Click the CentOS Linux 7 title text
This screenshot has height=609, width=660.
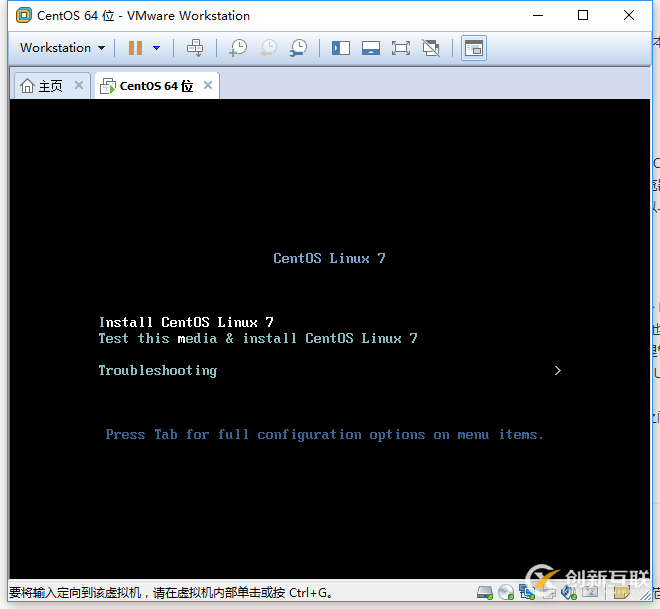tap(329, 258)
